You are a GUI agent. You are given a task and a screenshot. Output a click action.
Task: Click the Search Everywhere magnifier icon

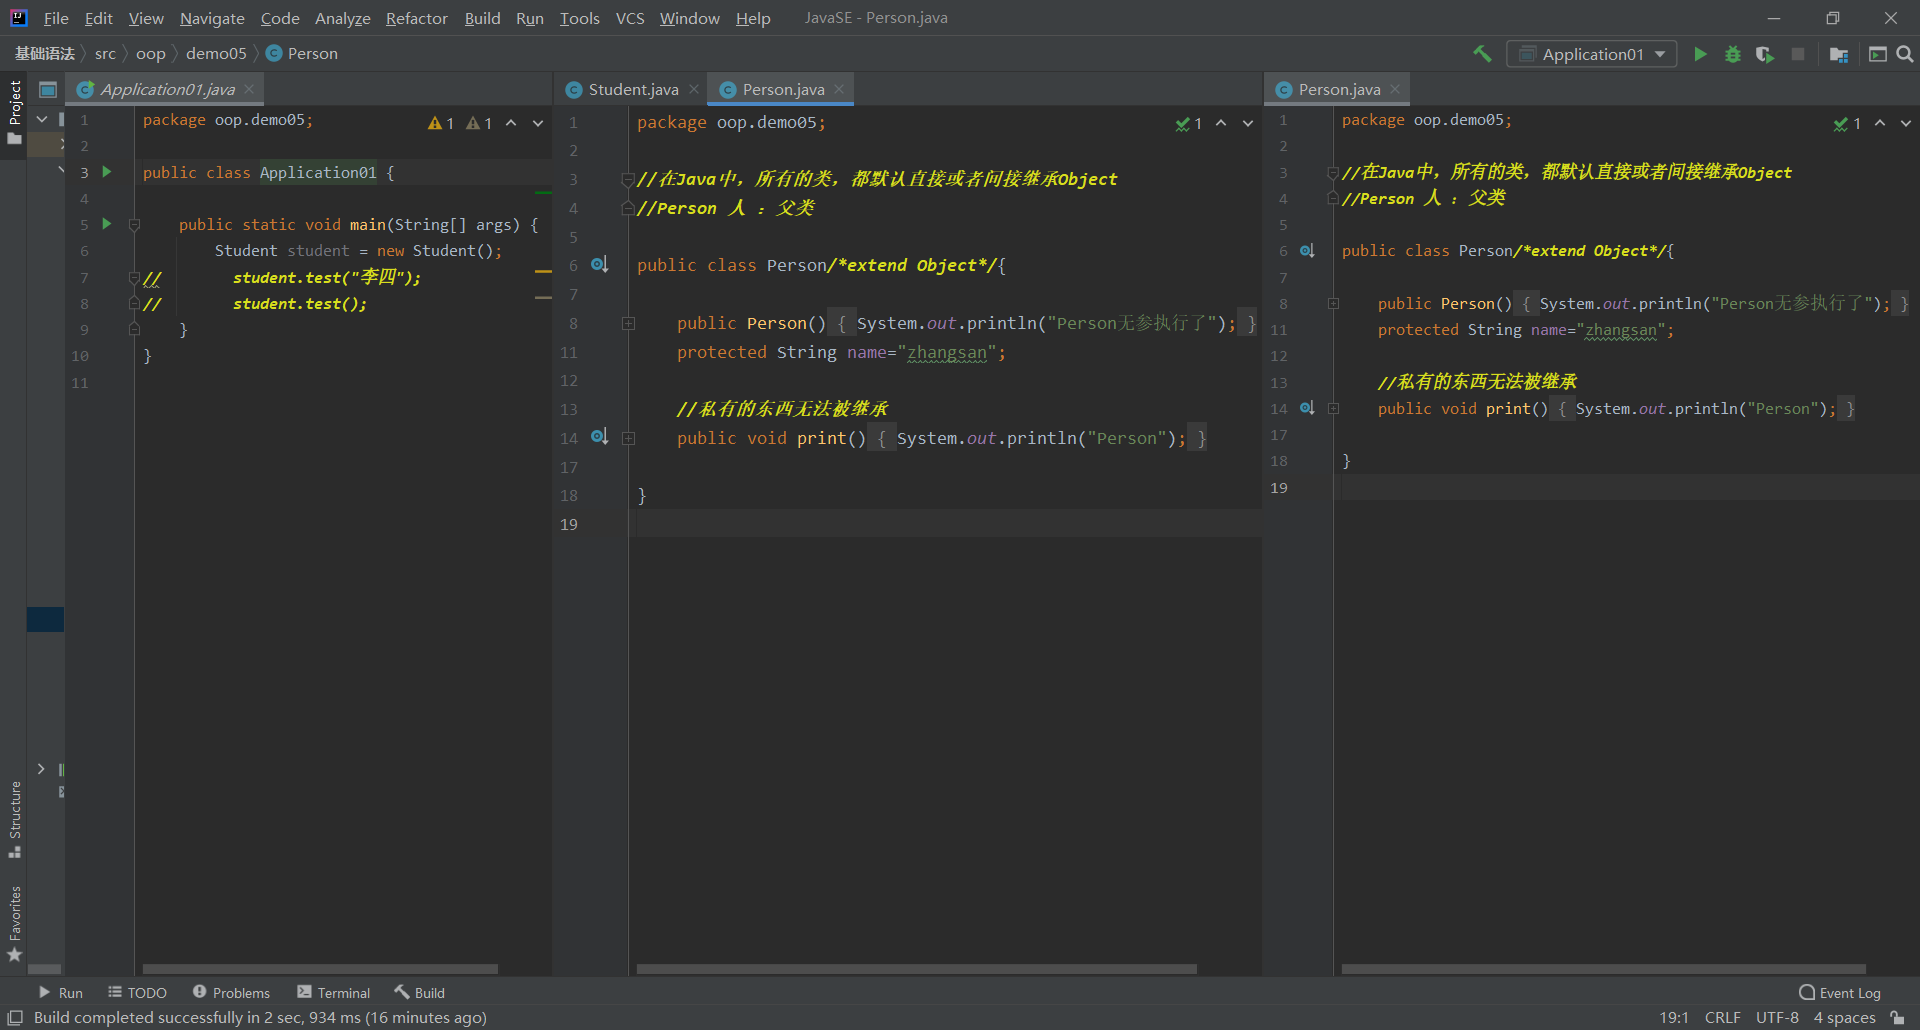point(1905,54)
